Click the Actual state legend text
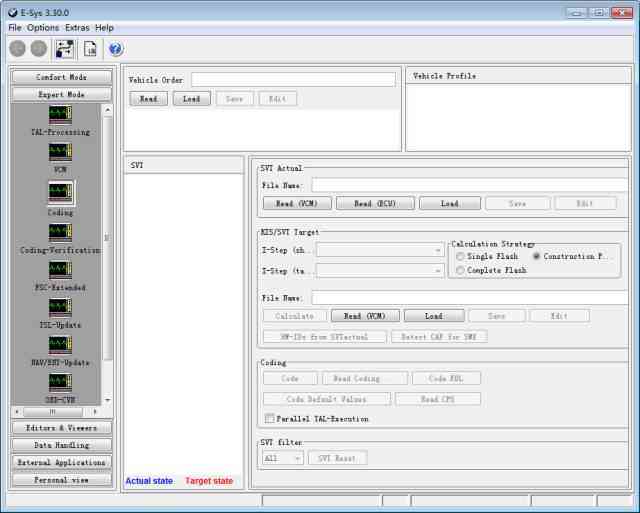 (149, 481)
